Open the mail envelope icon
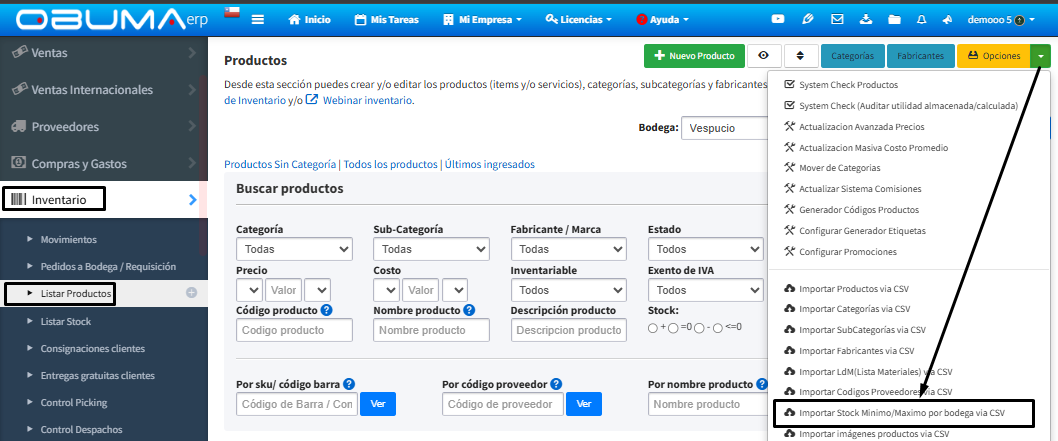 click(837, 20)
